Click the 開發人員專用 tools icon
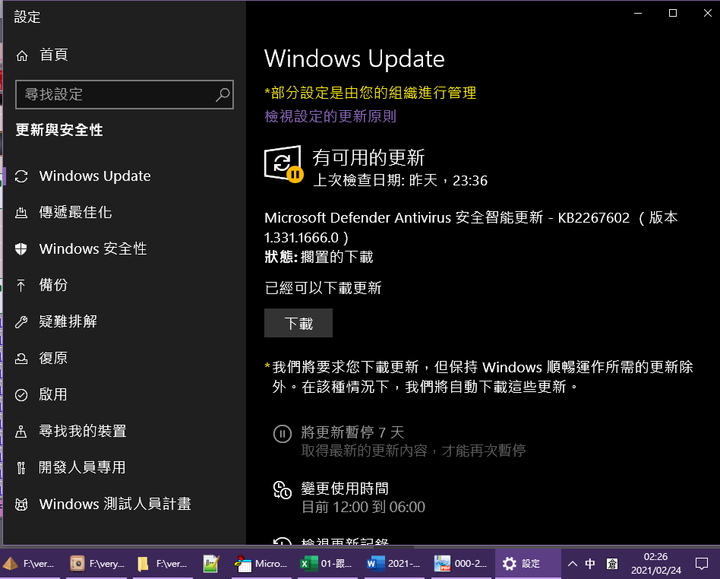Viewport: 720px width, 579px height. click(x=21, y=468)
